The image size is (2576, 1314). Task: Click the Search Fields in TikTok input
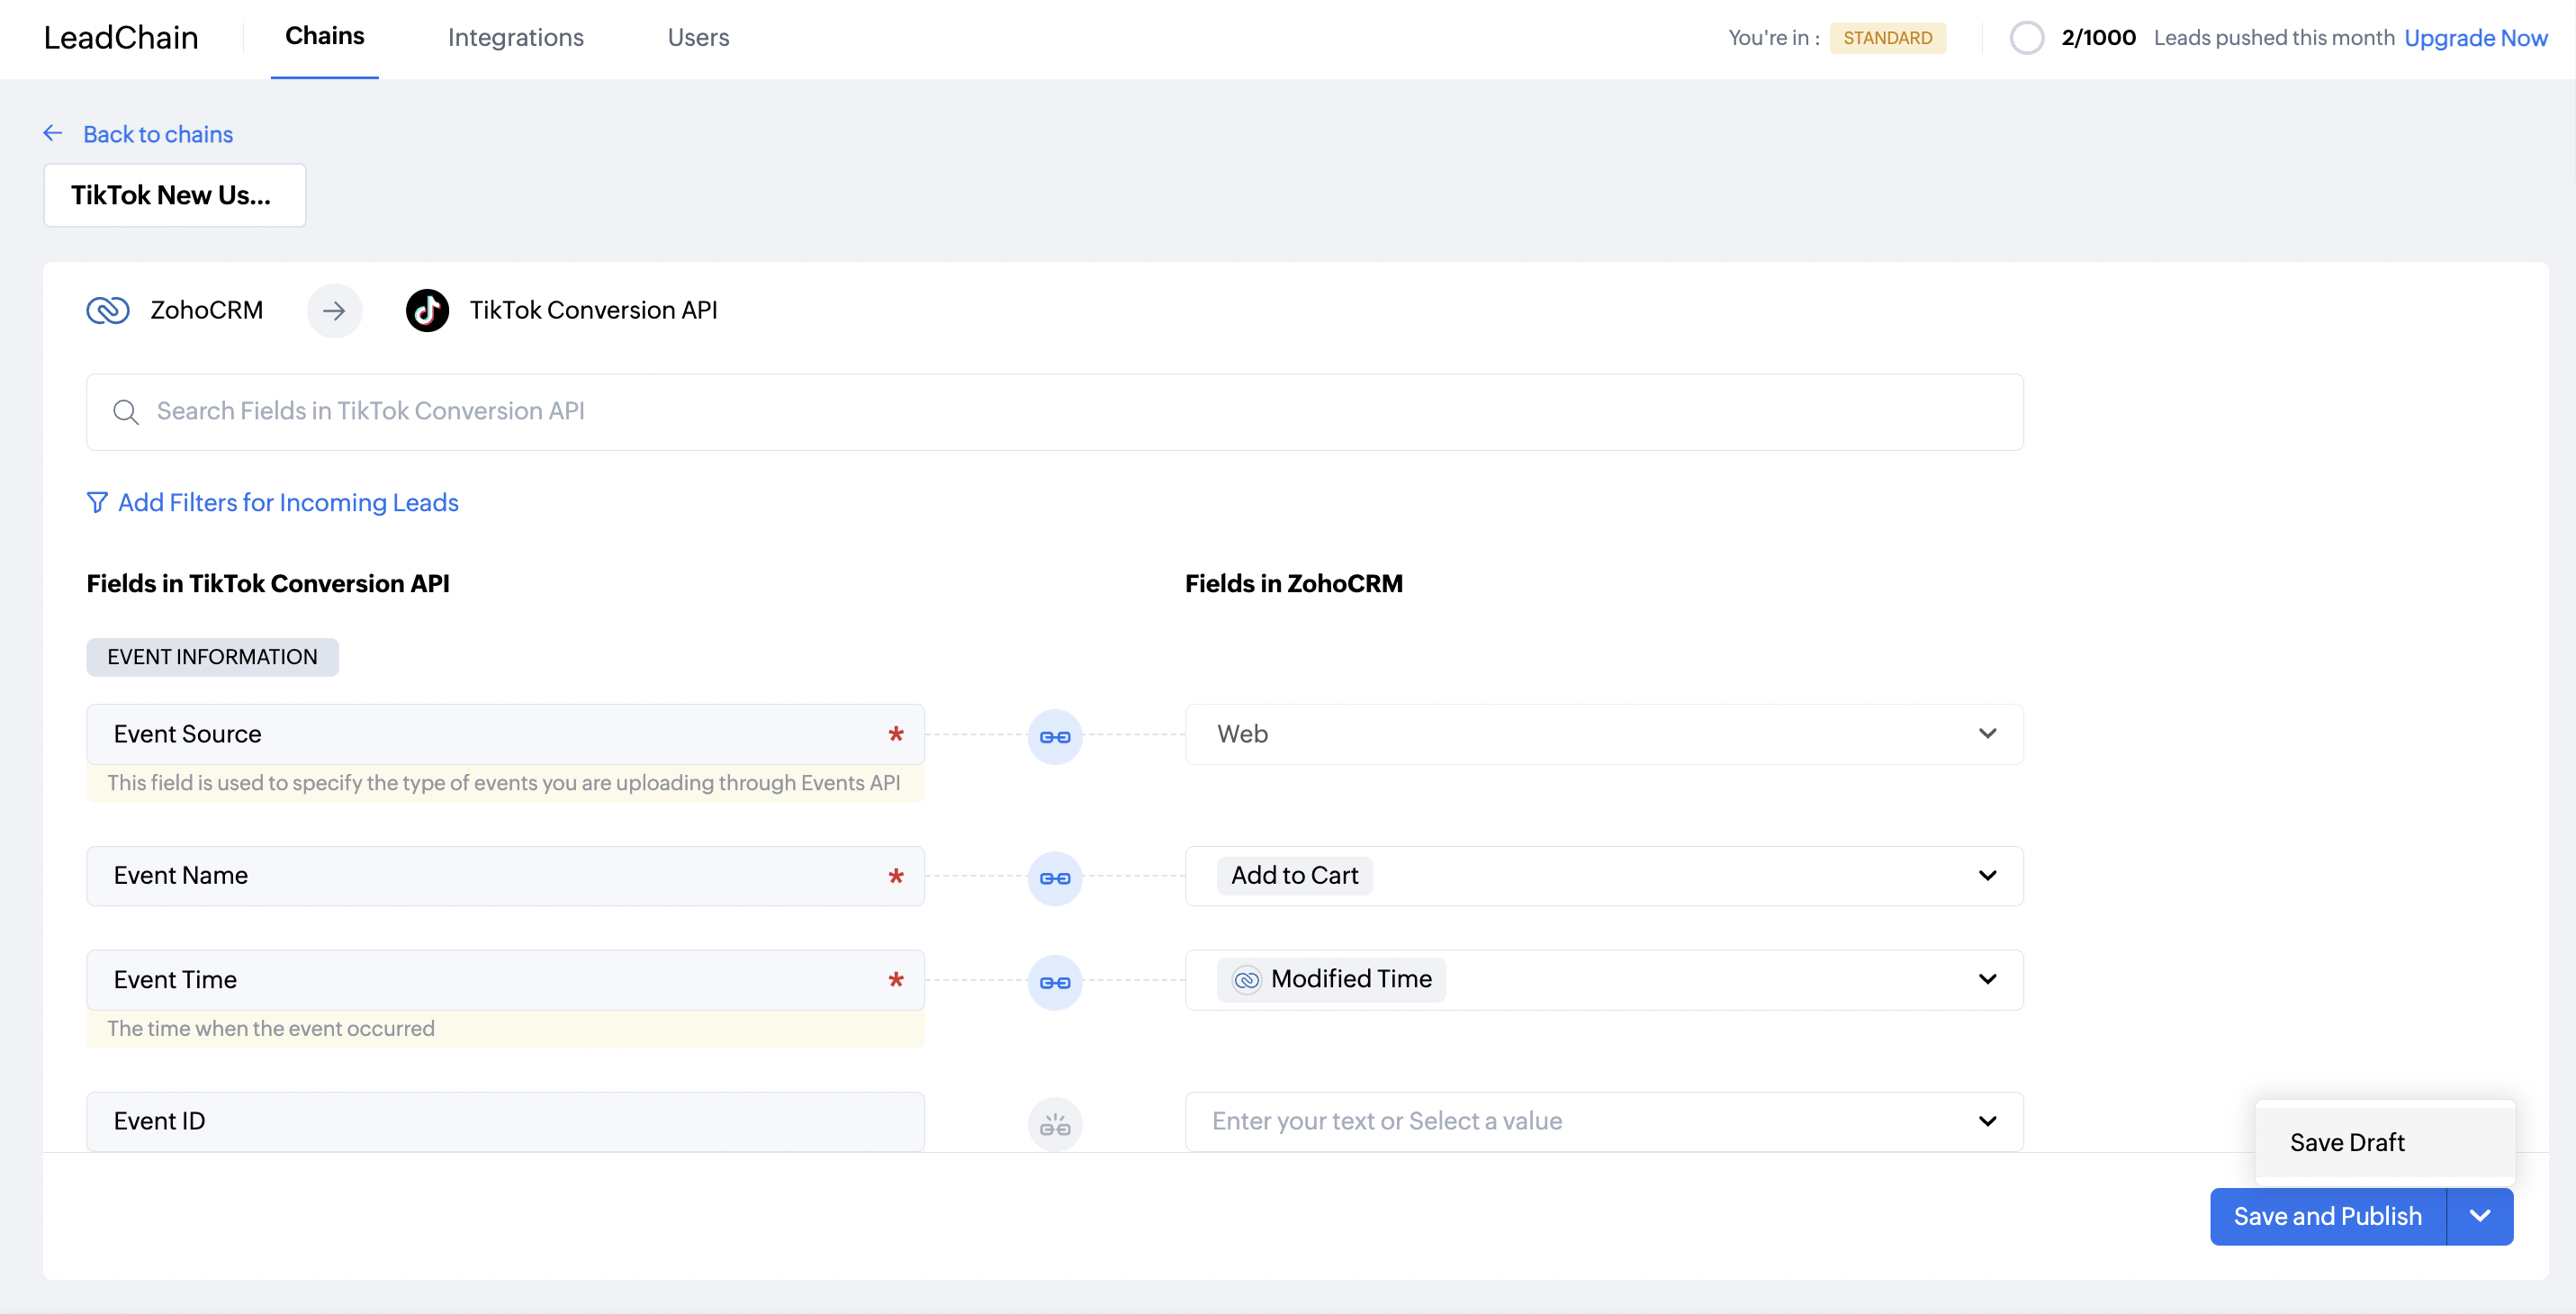pyautogui.click(x=1054, y=412)
